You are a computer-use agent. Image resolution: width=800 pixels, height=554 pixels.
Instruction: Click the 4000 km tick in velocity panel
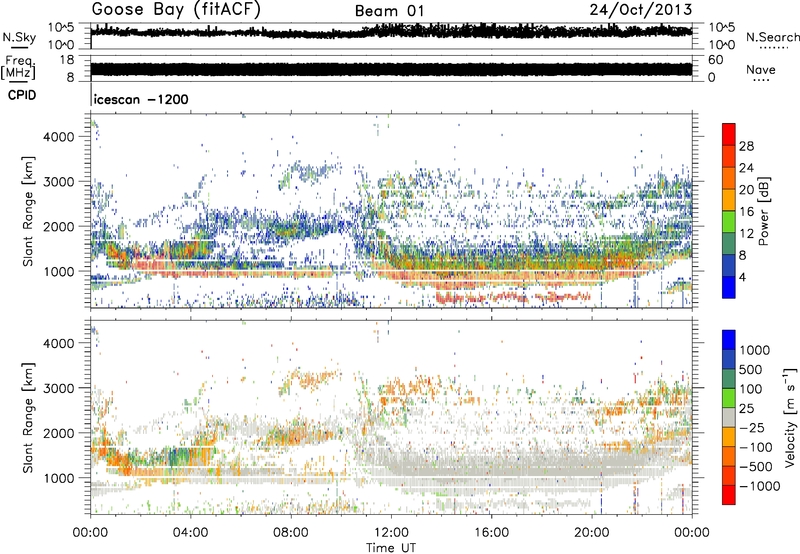click(x=60, y=343)
